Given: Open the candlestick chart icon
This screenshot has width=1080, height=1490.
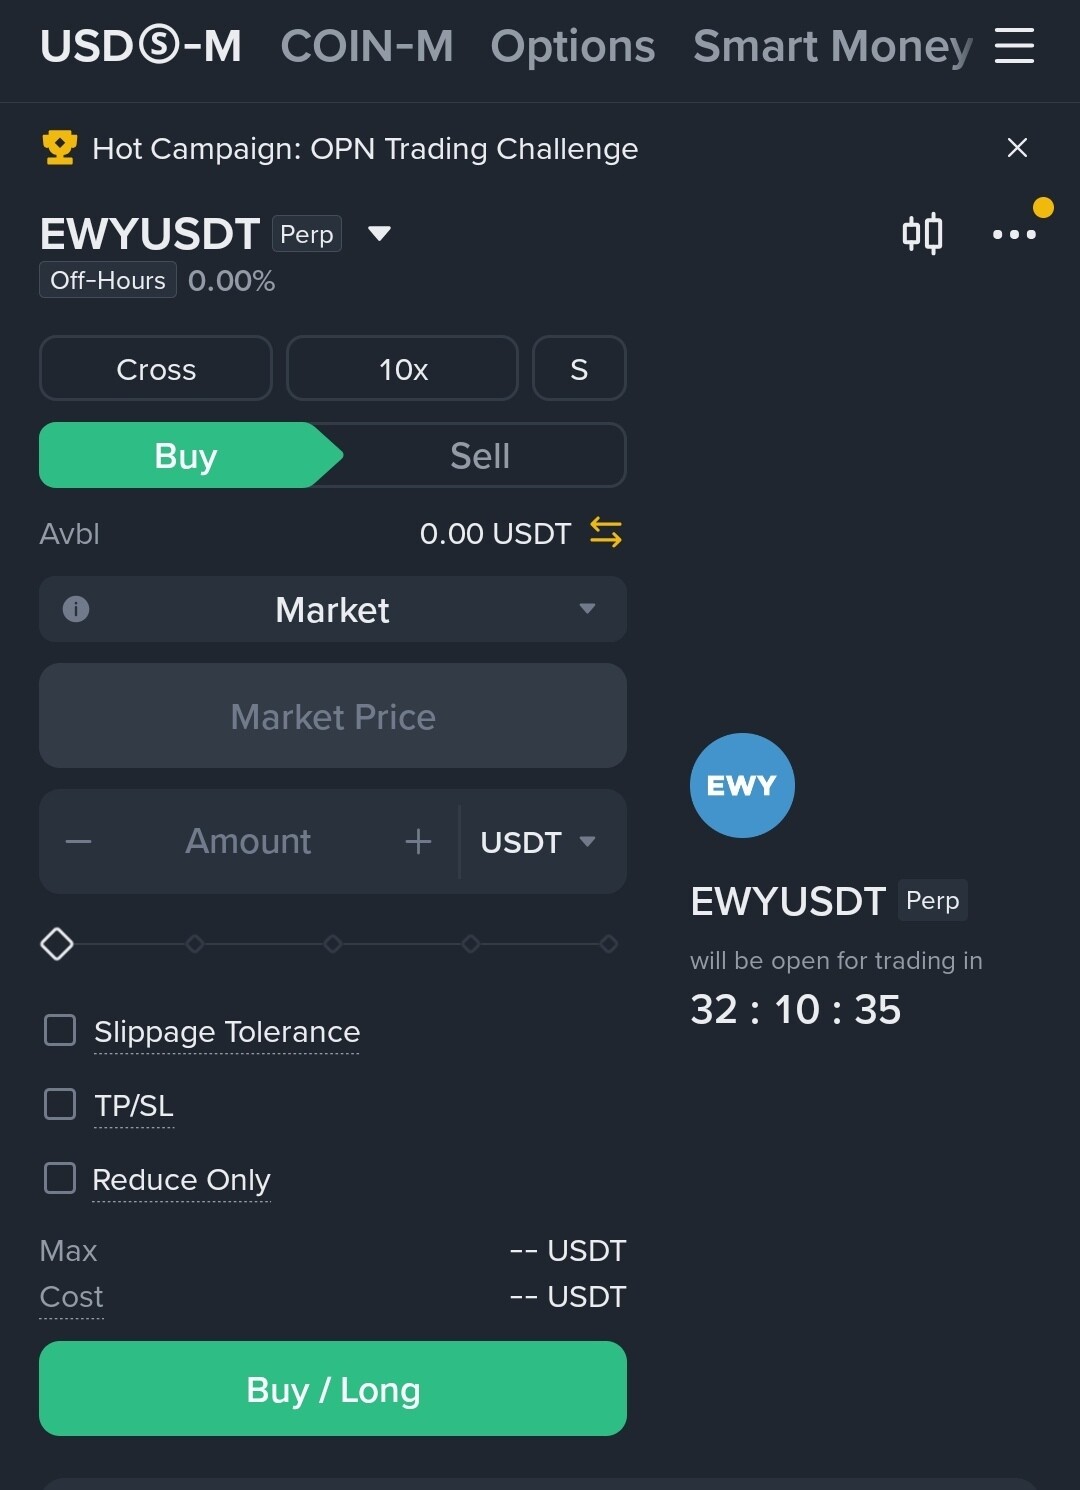Looking at the screenshot, I should coord(922,234).
